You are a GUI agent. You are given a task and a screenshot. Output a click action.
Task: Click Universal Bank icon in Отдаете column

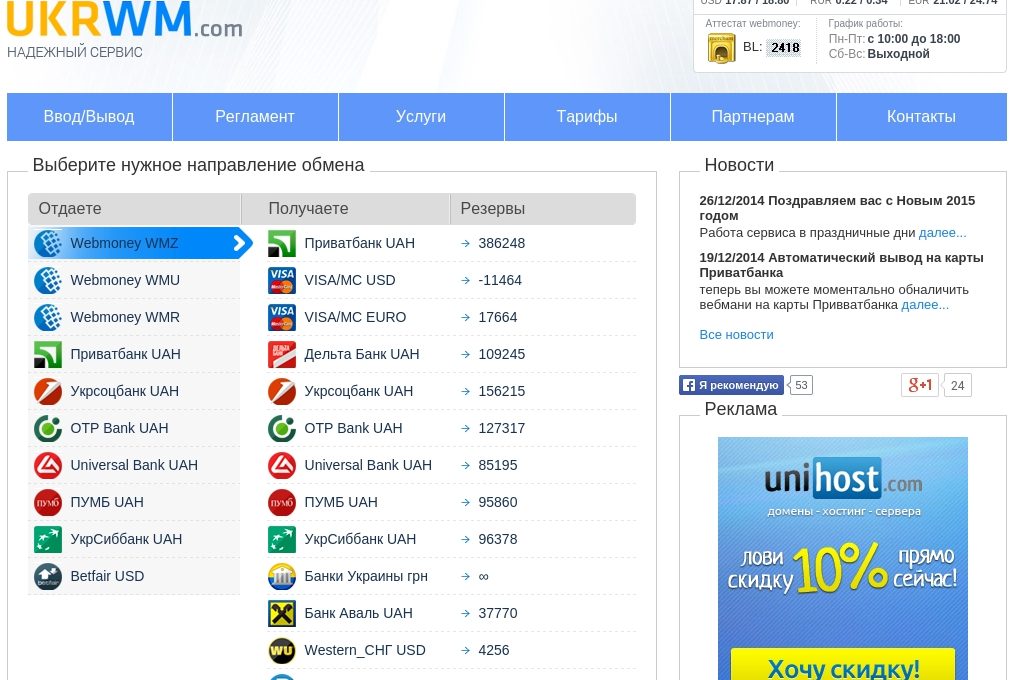pyautogui.click(x=48, y=465)
